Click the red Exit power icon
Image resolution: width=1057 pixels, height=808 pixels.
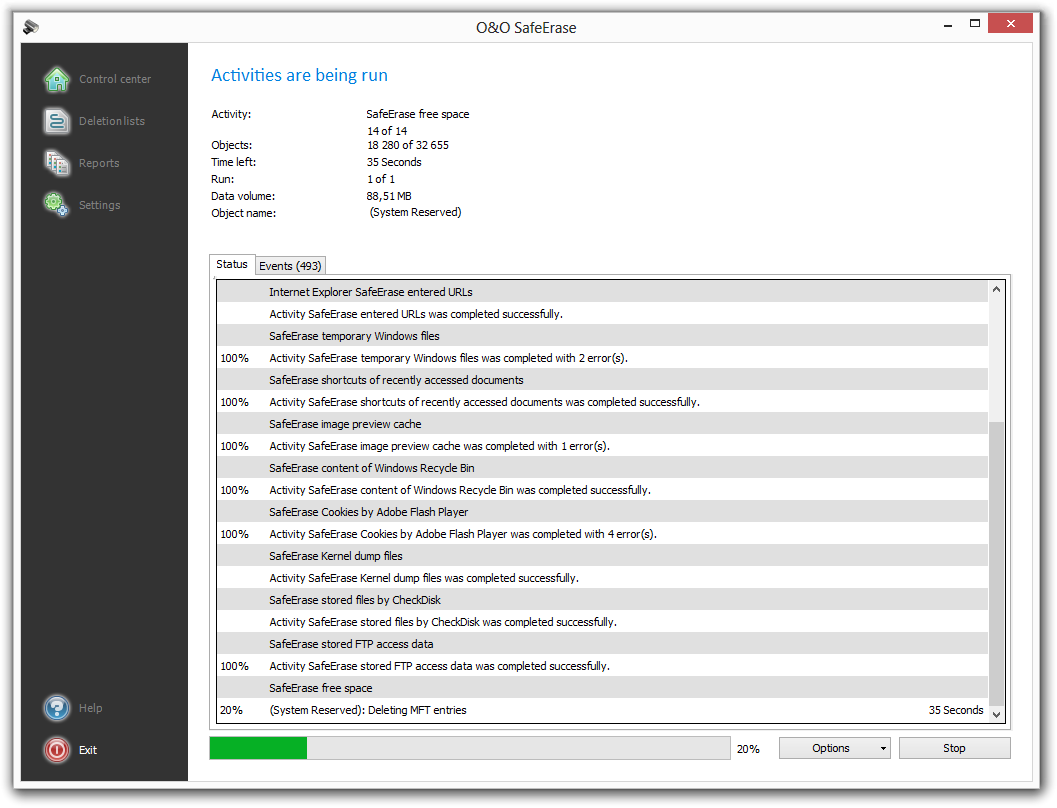57,750
